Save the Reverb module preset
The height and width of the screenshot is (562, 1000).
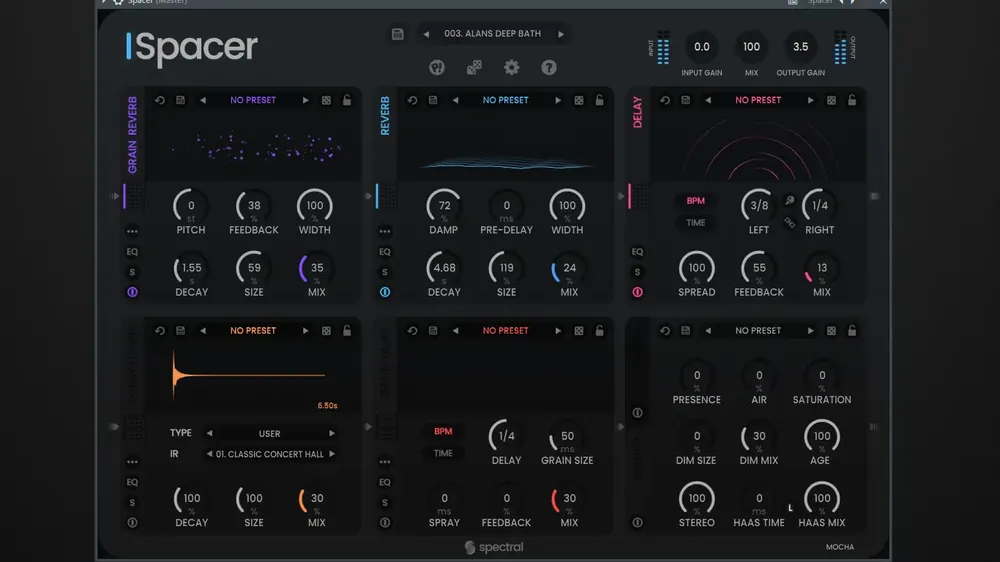433,100
